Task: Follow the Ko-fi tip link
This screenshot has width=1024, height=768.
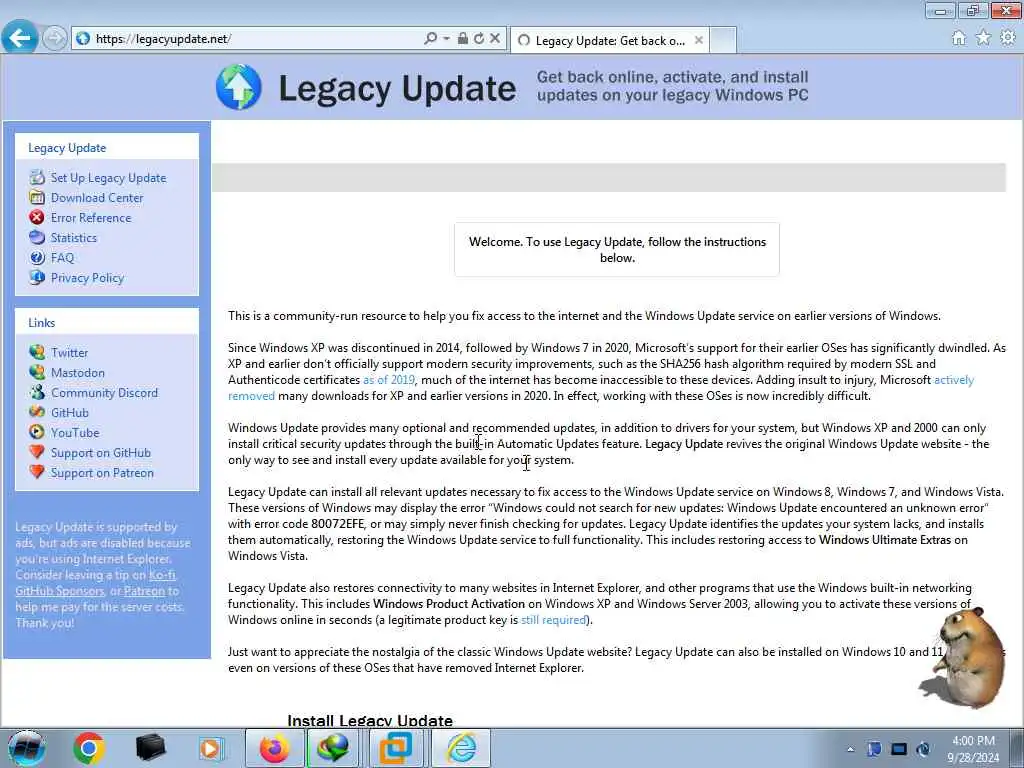Action: tap(162, 575)
